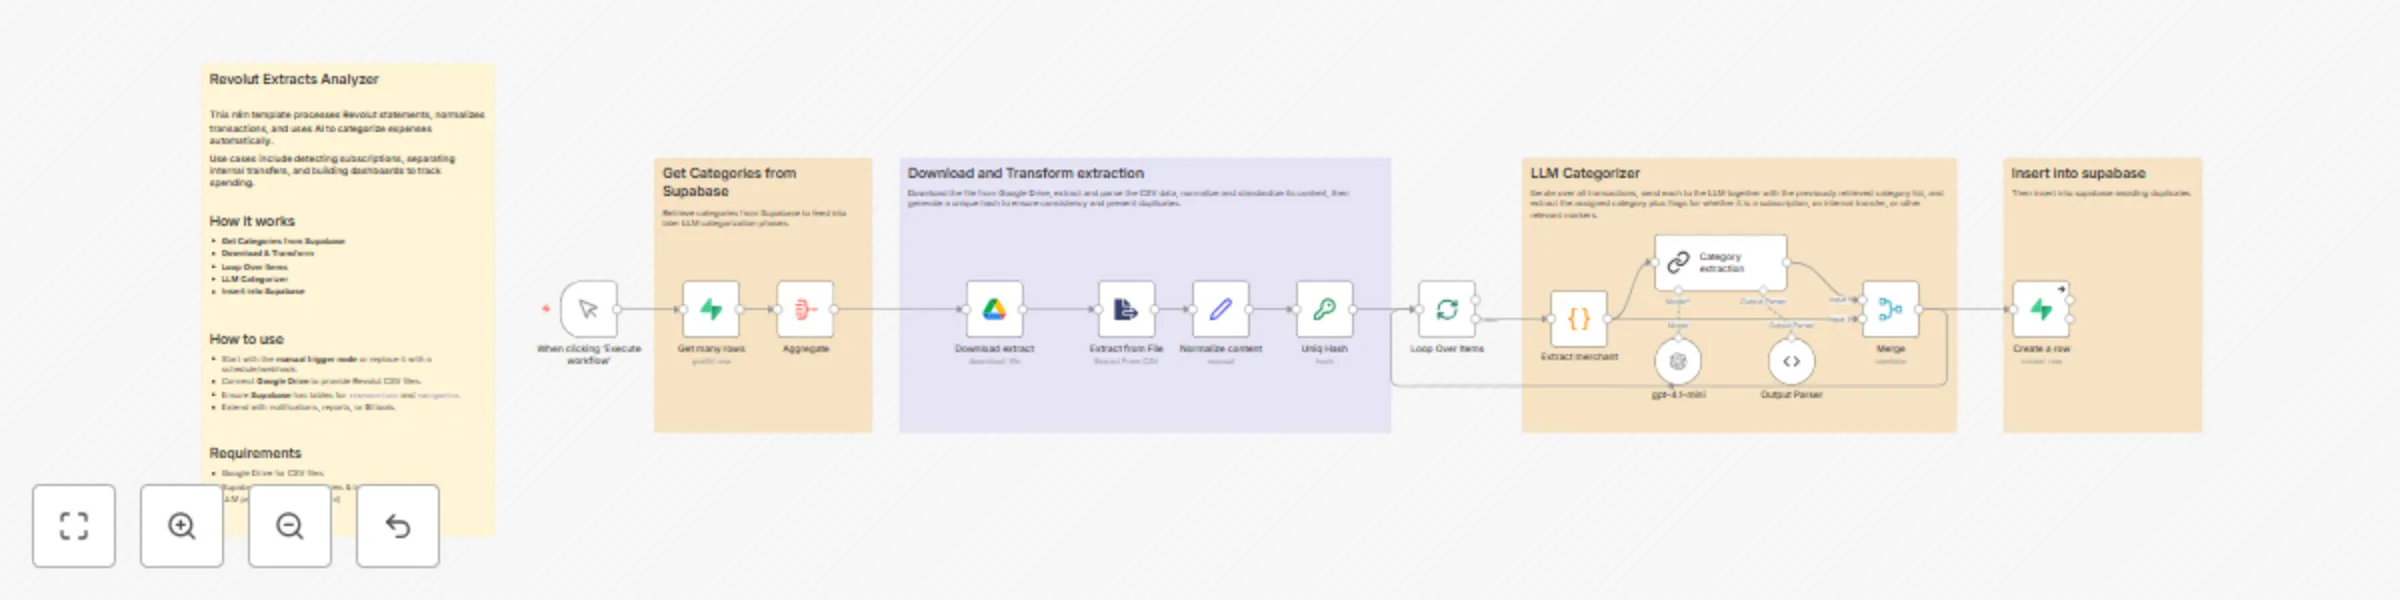This screenshot has width=2400, height=600.
Task: Select the 'Uniq Hash' key node
Action: [1324, 309]
